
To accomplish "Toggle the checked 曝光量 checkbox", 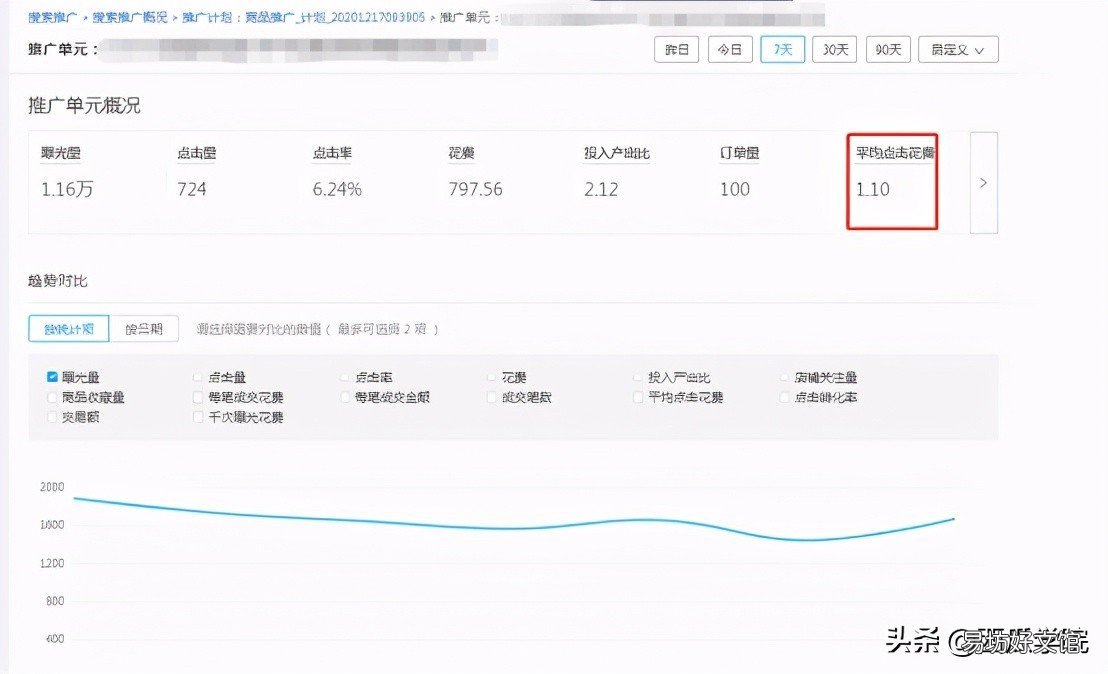I will click(x=52, y=377).
